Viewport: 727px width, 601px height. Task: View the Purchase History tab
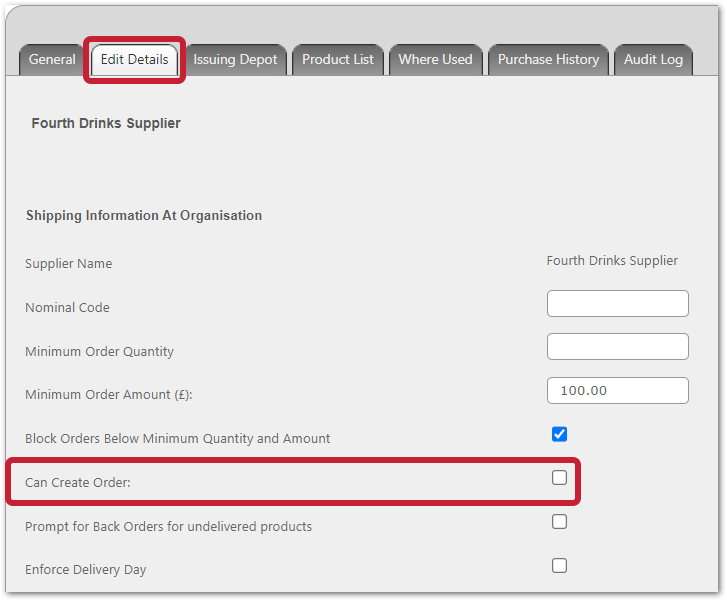(548, 60)
